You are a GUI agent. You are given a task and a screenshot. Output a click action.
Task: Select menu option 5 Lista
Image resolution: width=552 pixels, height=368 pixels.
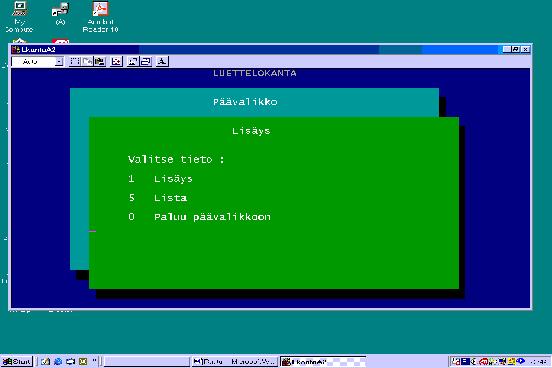coord(158,198)
